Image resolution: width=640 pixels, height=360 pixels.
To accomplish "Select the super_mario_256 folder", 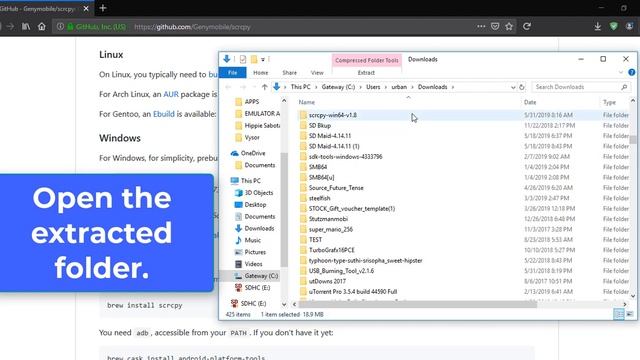I will coord(331,229).
